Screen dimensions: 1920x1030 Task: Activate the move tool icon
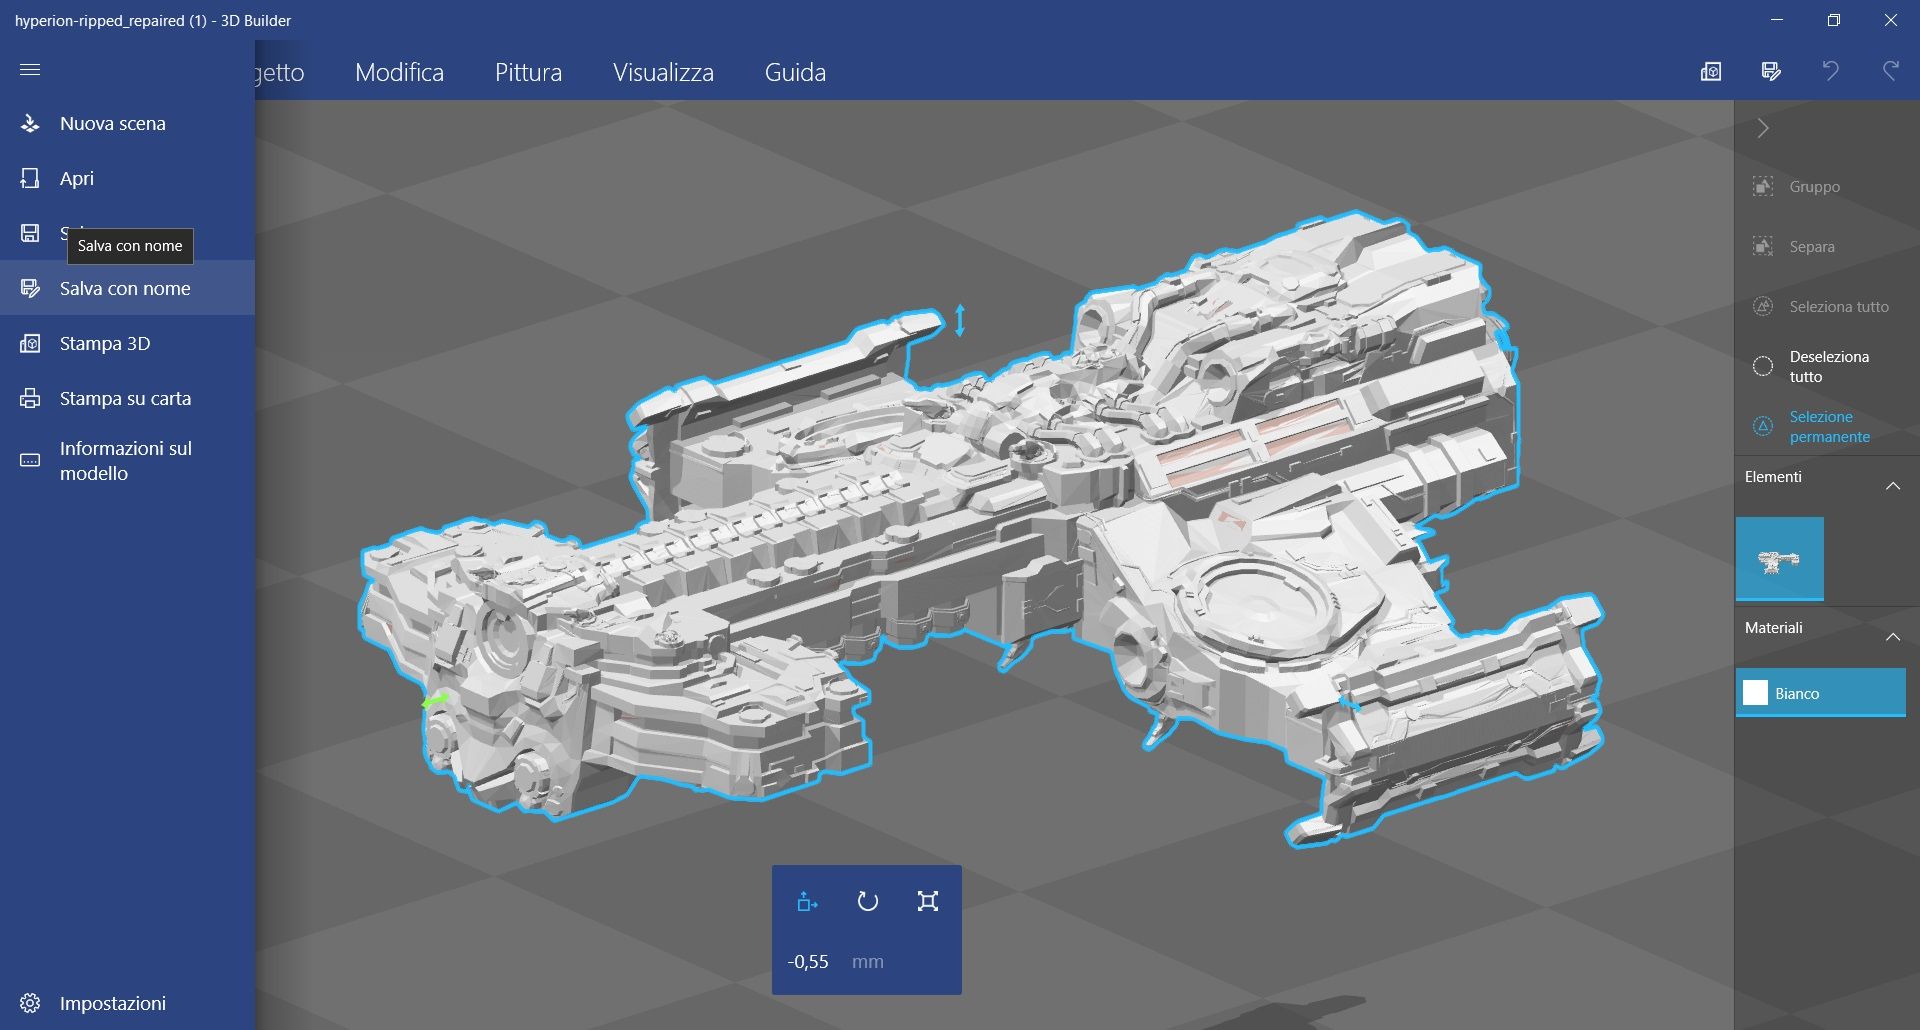click(807, 902)
